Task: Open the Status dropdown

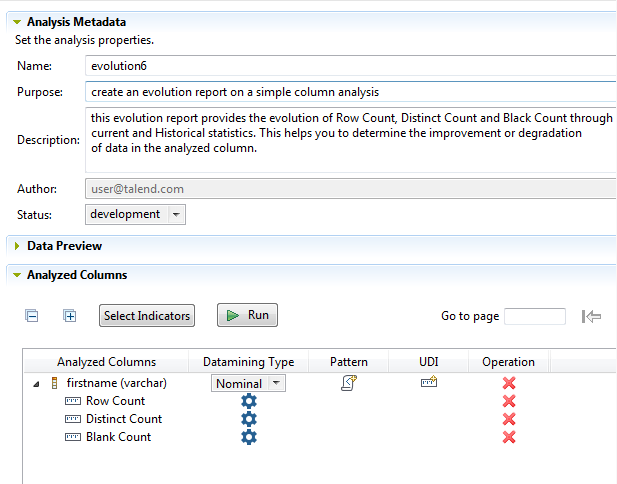Action: click(x=176, y=214)
